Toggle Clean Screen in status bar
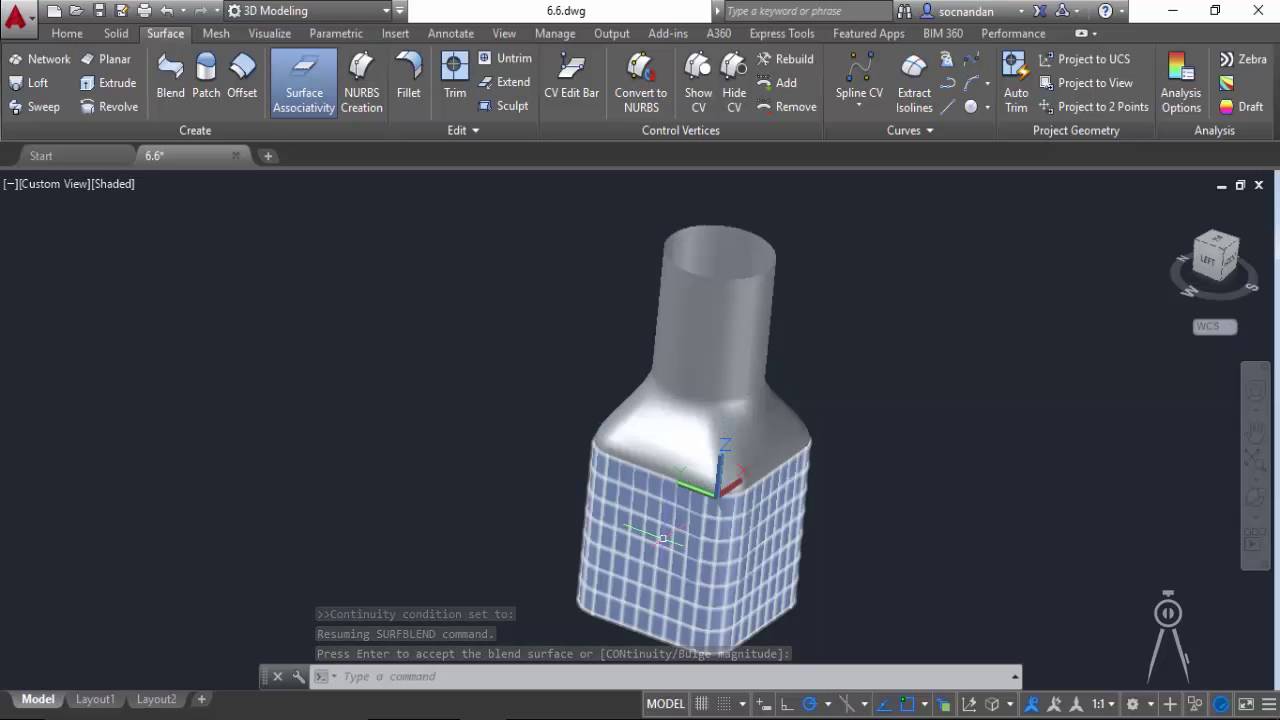The image size is (1280, 720). coord(1246,704)
